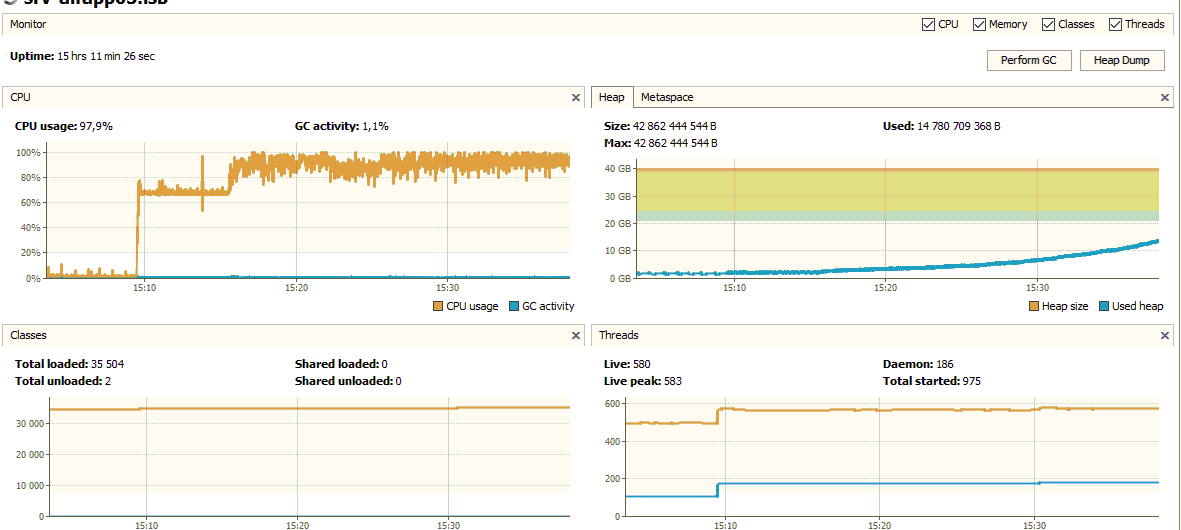The height and width of the screenshot is (530, 1181).
Task: Click the GC activity 1,1% value
Action: pyautogui.click(x=375, y=126)
